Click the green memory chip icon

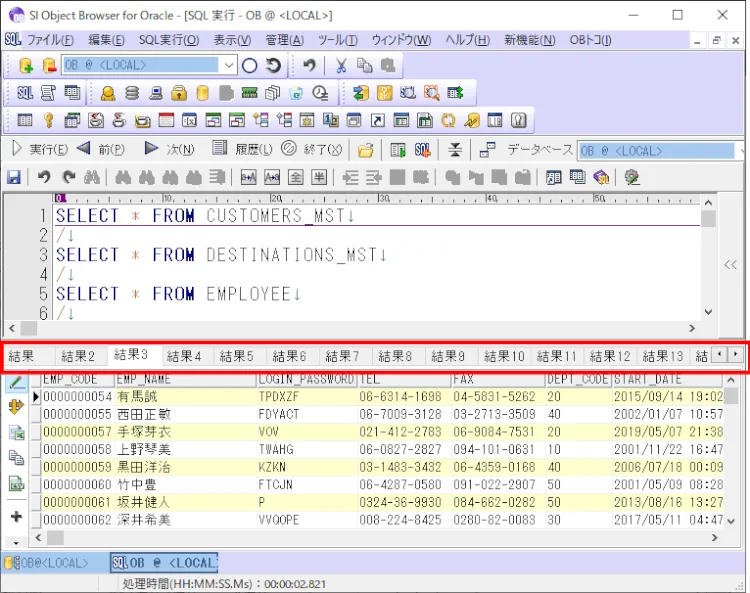[249, 93]
